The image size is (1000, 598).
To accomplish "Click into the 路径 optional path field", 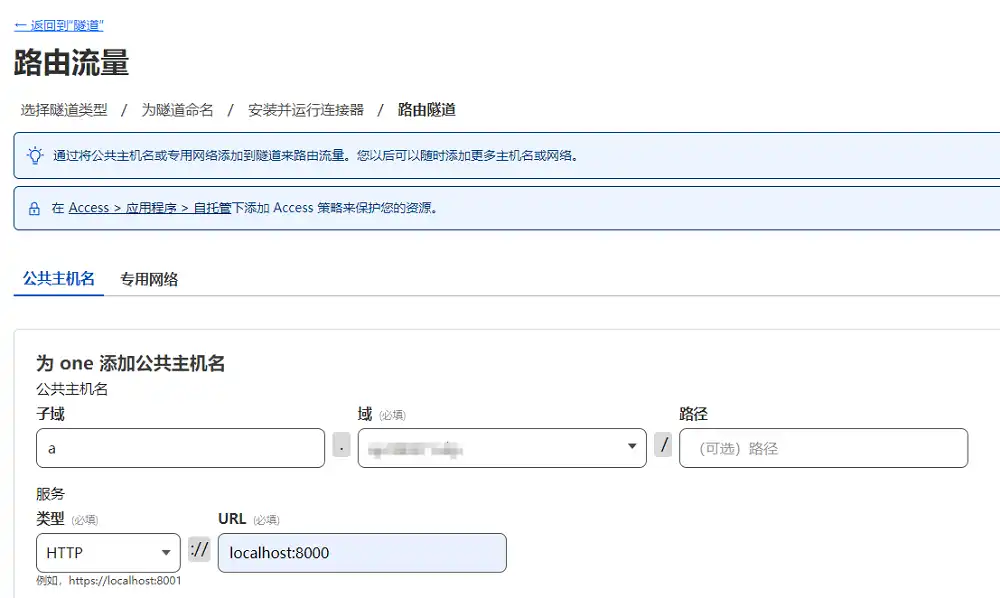I will 823,448.
